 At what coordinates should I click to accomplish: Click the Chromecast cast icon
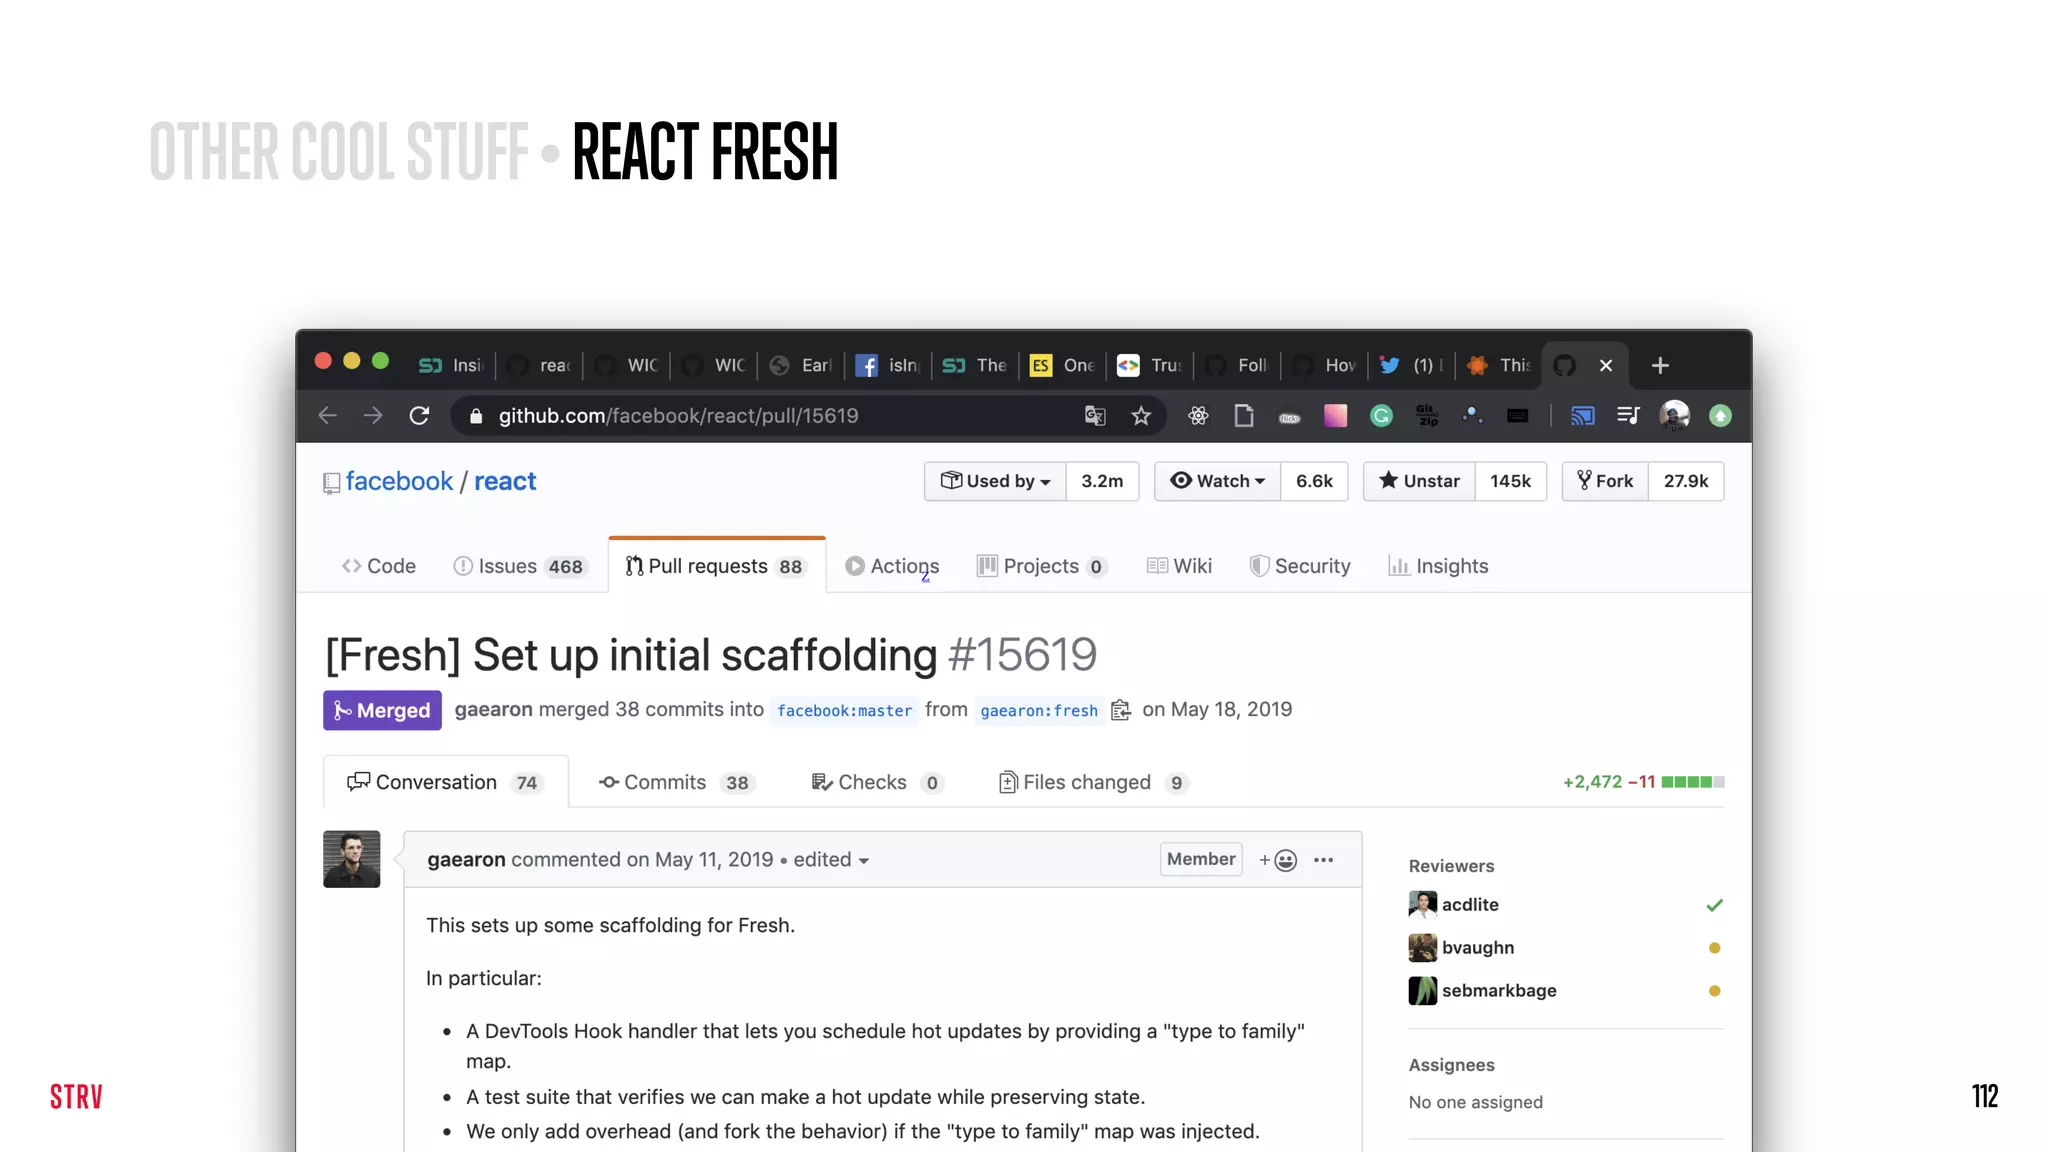coord(1582,416)
